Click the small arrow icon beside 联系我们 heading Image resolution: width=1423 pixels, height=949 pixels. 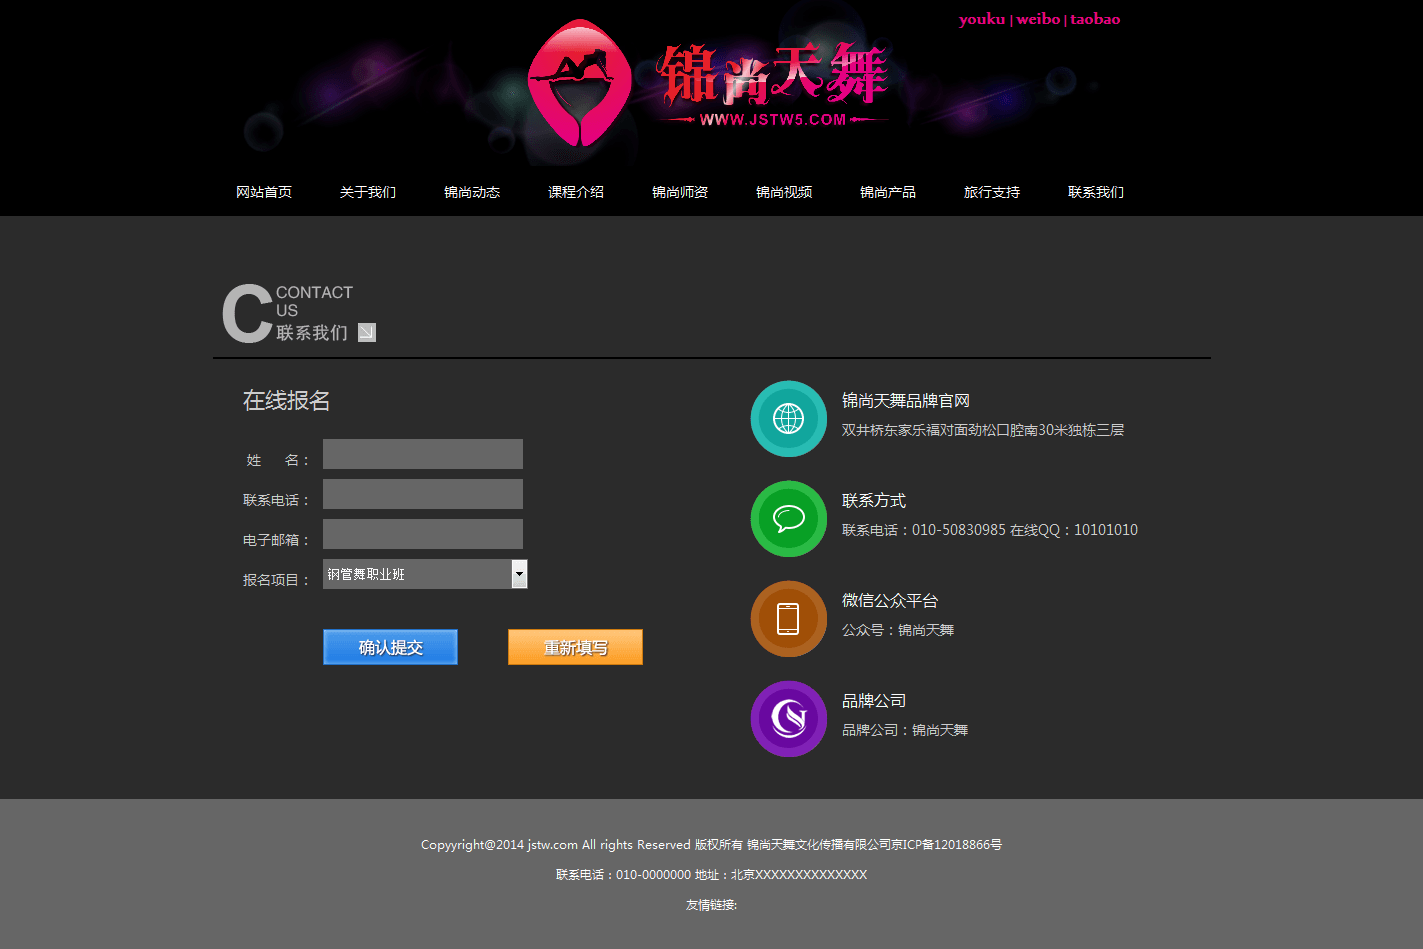(367, 332)
